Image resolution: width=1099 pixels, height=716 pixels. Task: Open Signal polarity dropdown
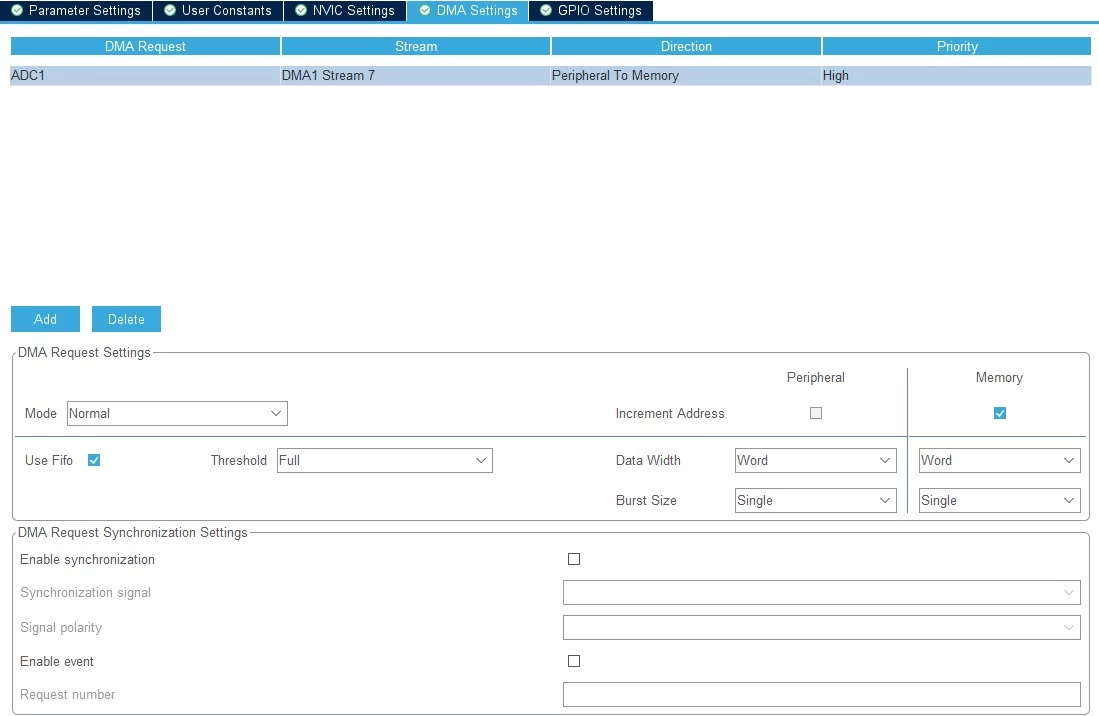coord(821,627)
